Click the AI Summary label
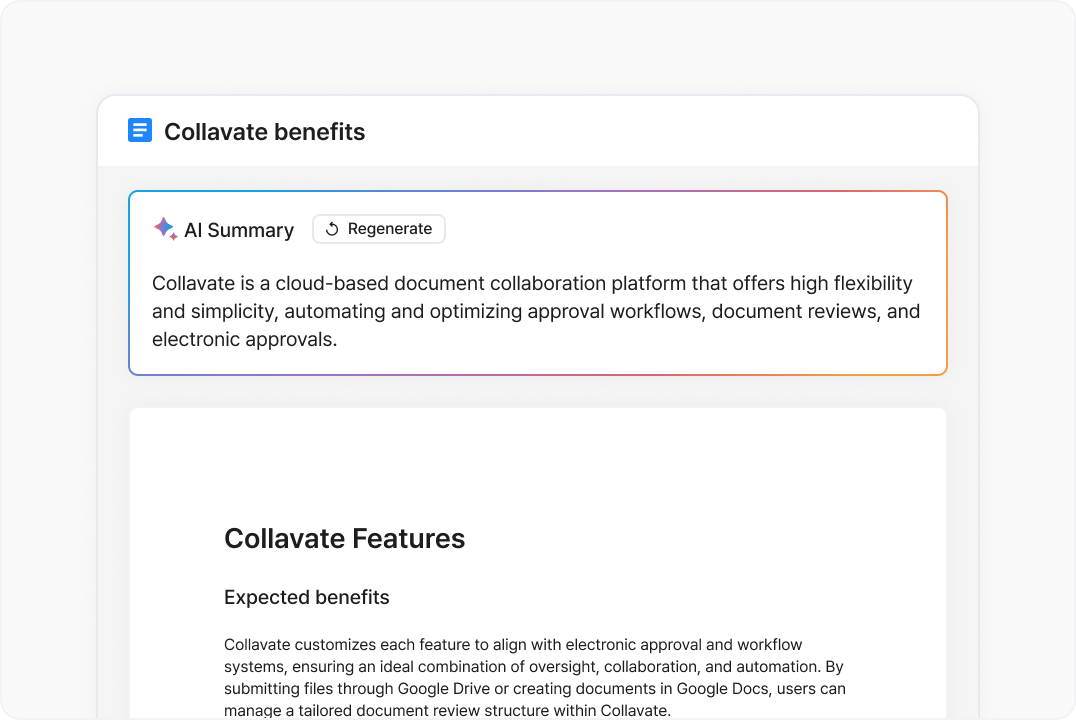1076x720 pixels. [x=239, y=230]
